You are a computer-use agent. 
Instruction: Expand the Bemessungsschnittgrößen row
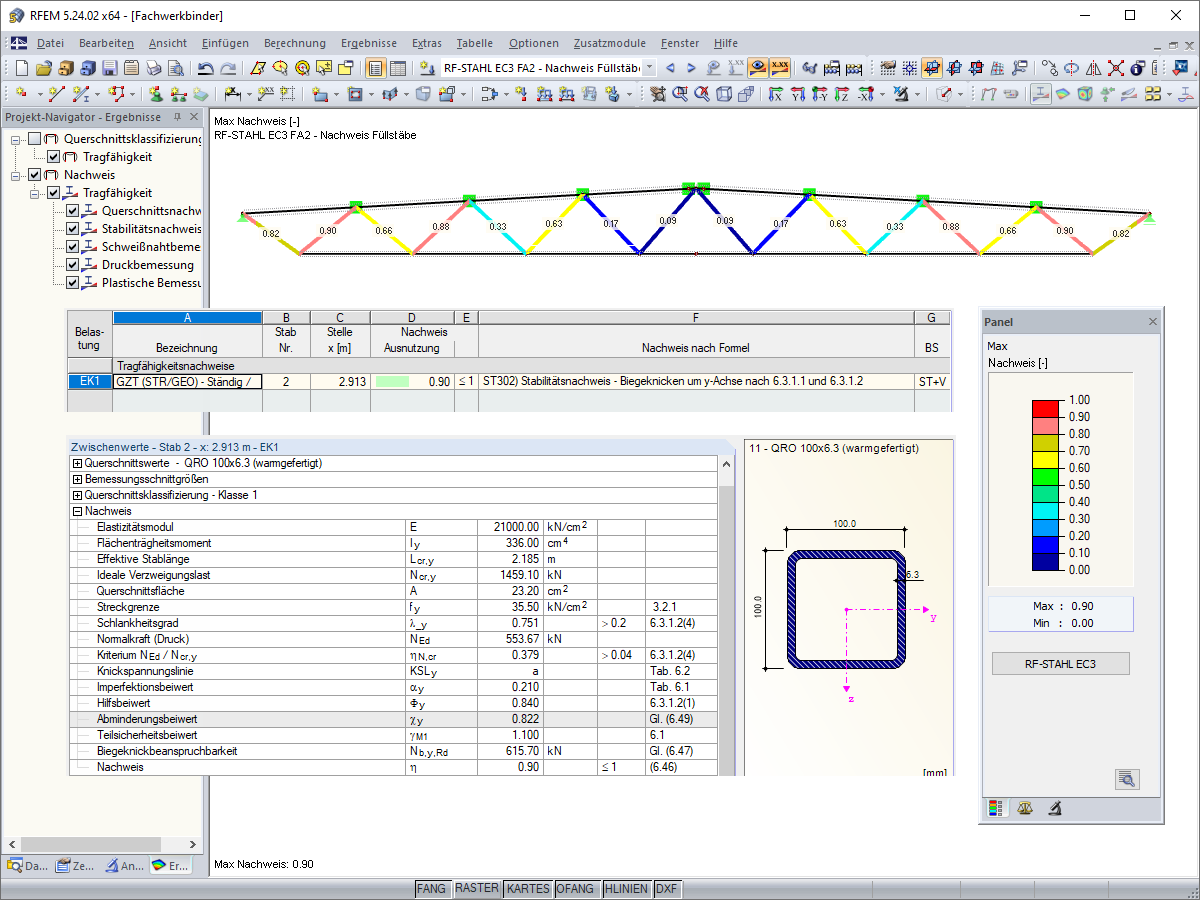pos(78,480)
